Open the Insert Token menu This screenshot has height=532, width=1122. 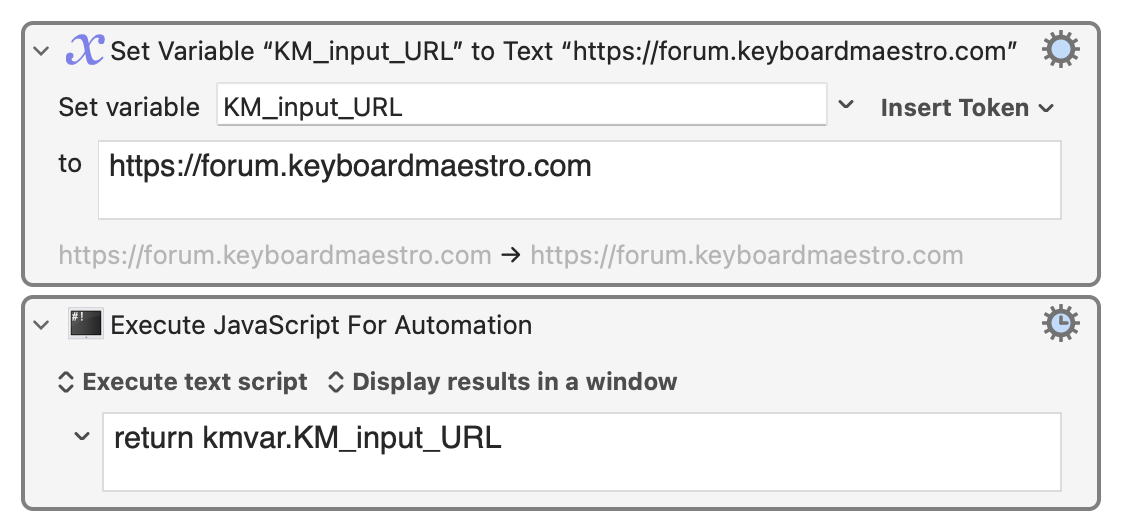click(967, 107)
